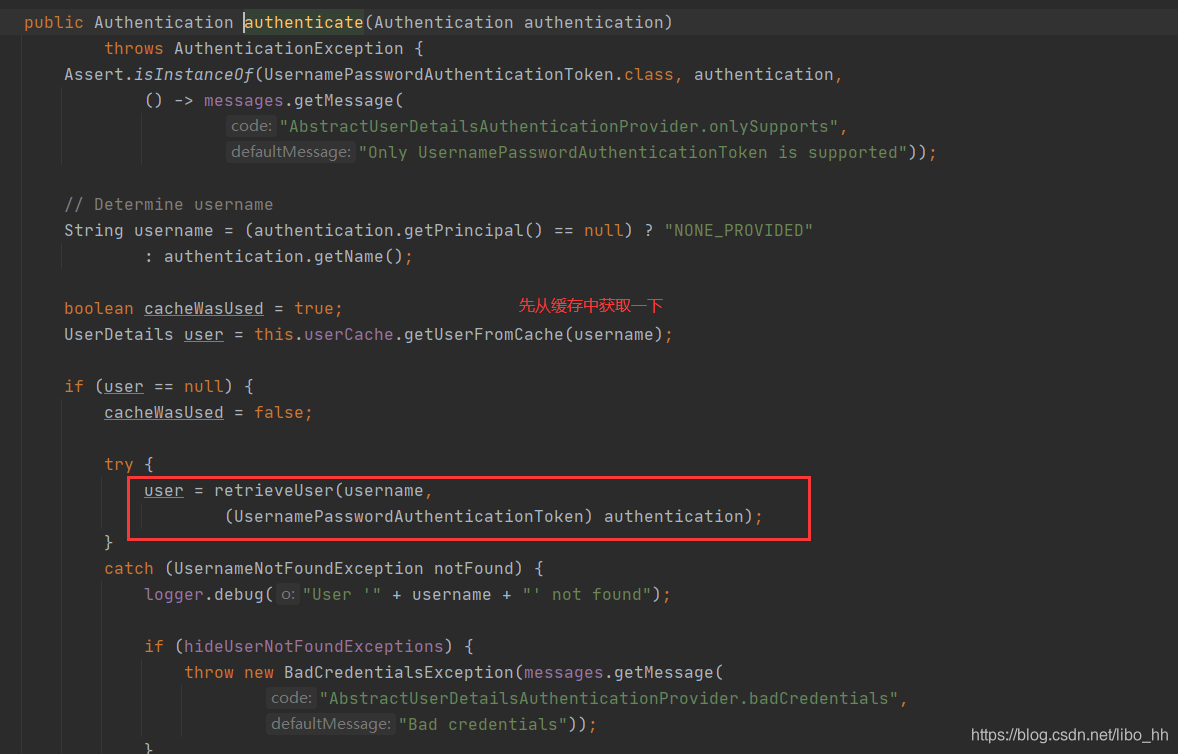Click user in the "if (user == null)" condition
Screen dimensions: 1178x754
click(x=124, y=387)
